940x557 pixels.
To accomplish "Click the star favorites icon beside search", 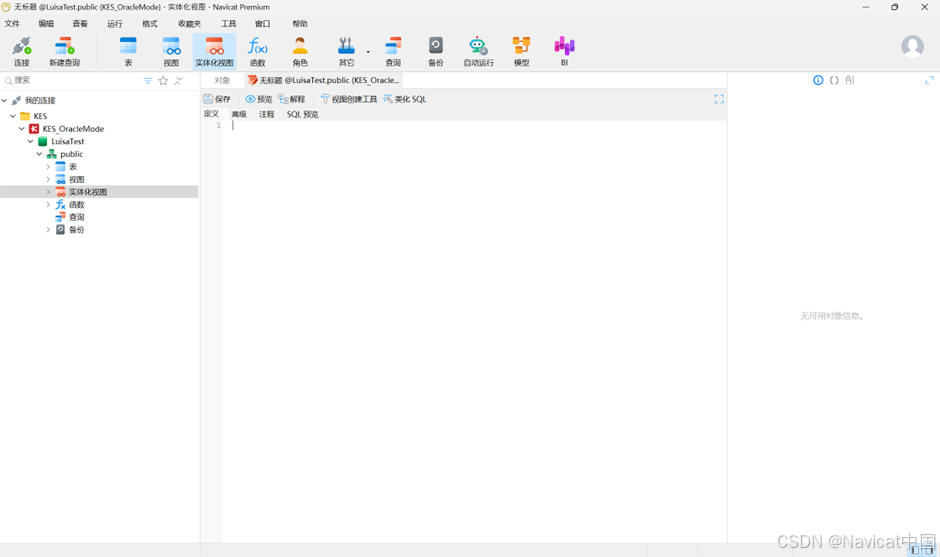I will coord(163,80).
